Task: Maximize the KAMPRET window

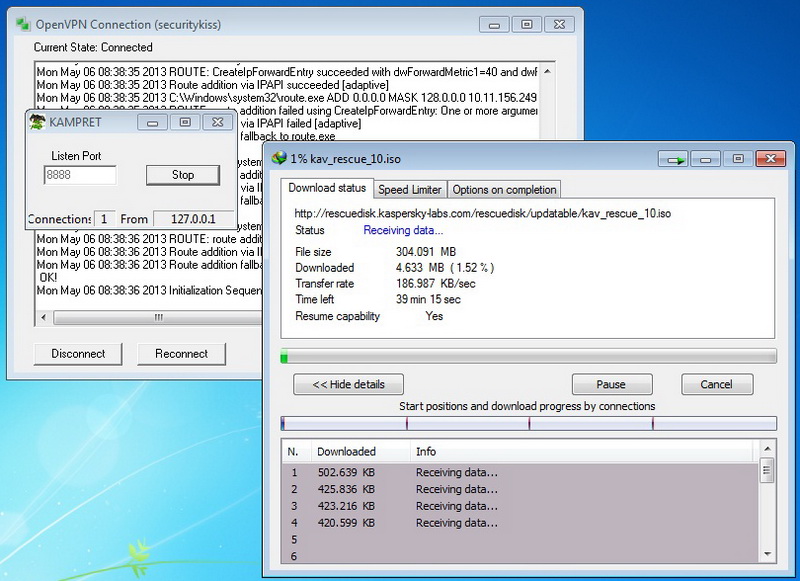Action: [185, 122]
